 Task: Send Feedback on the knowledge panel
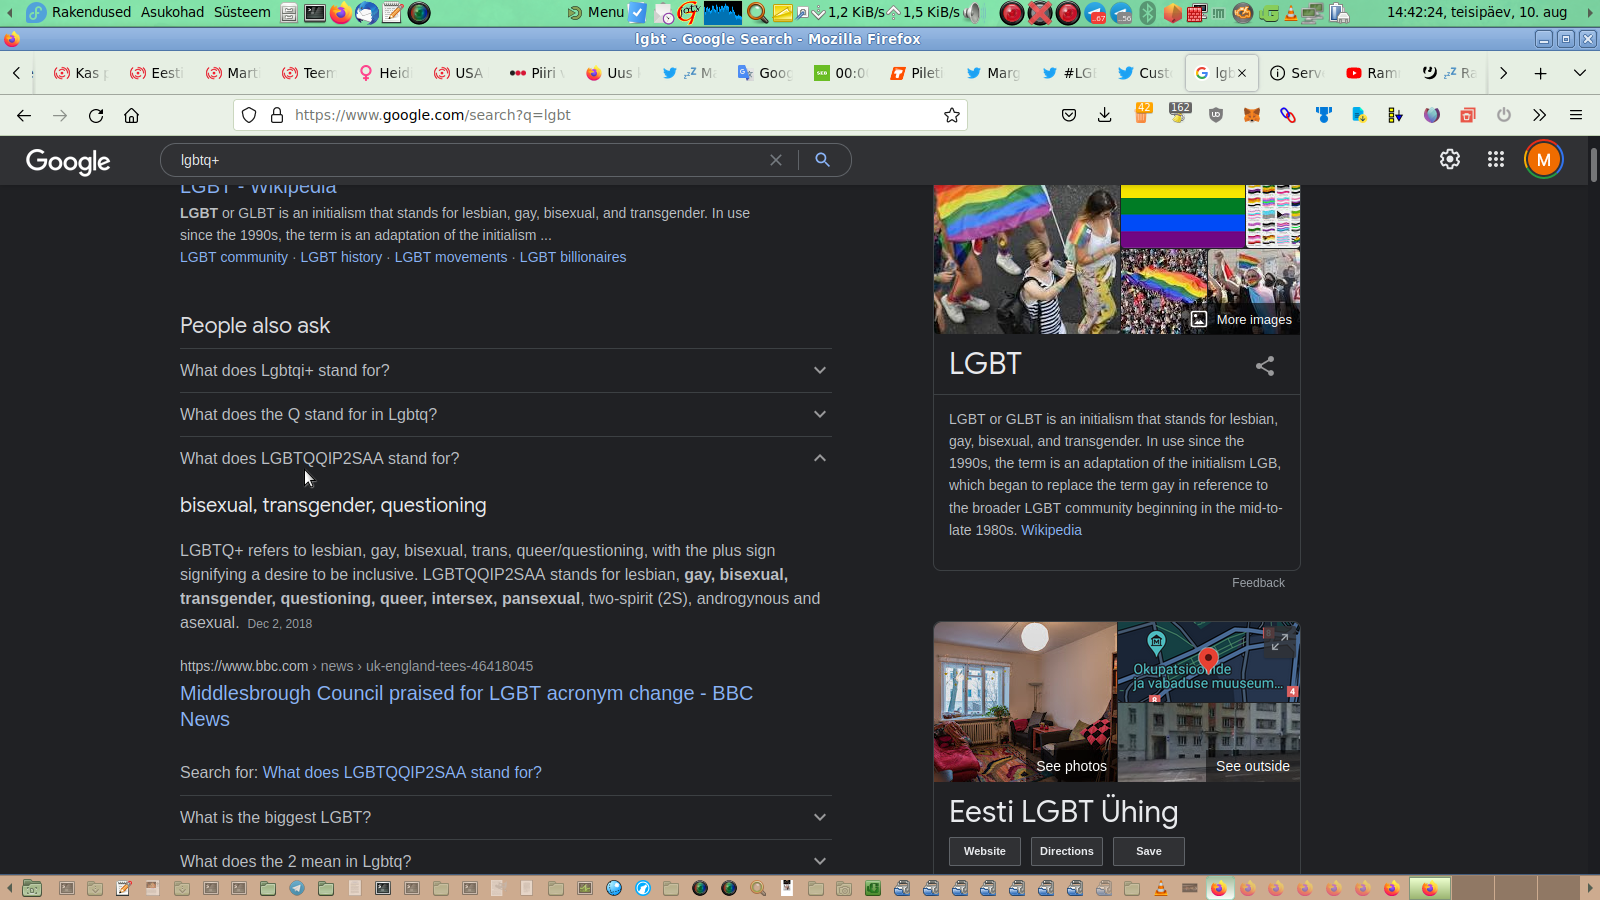[1258, 583]
